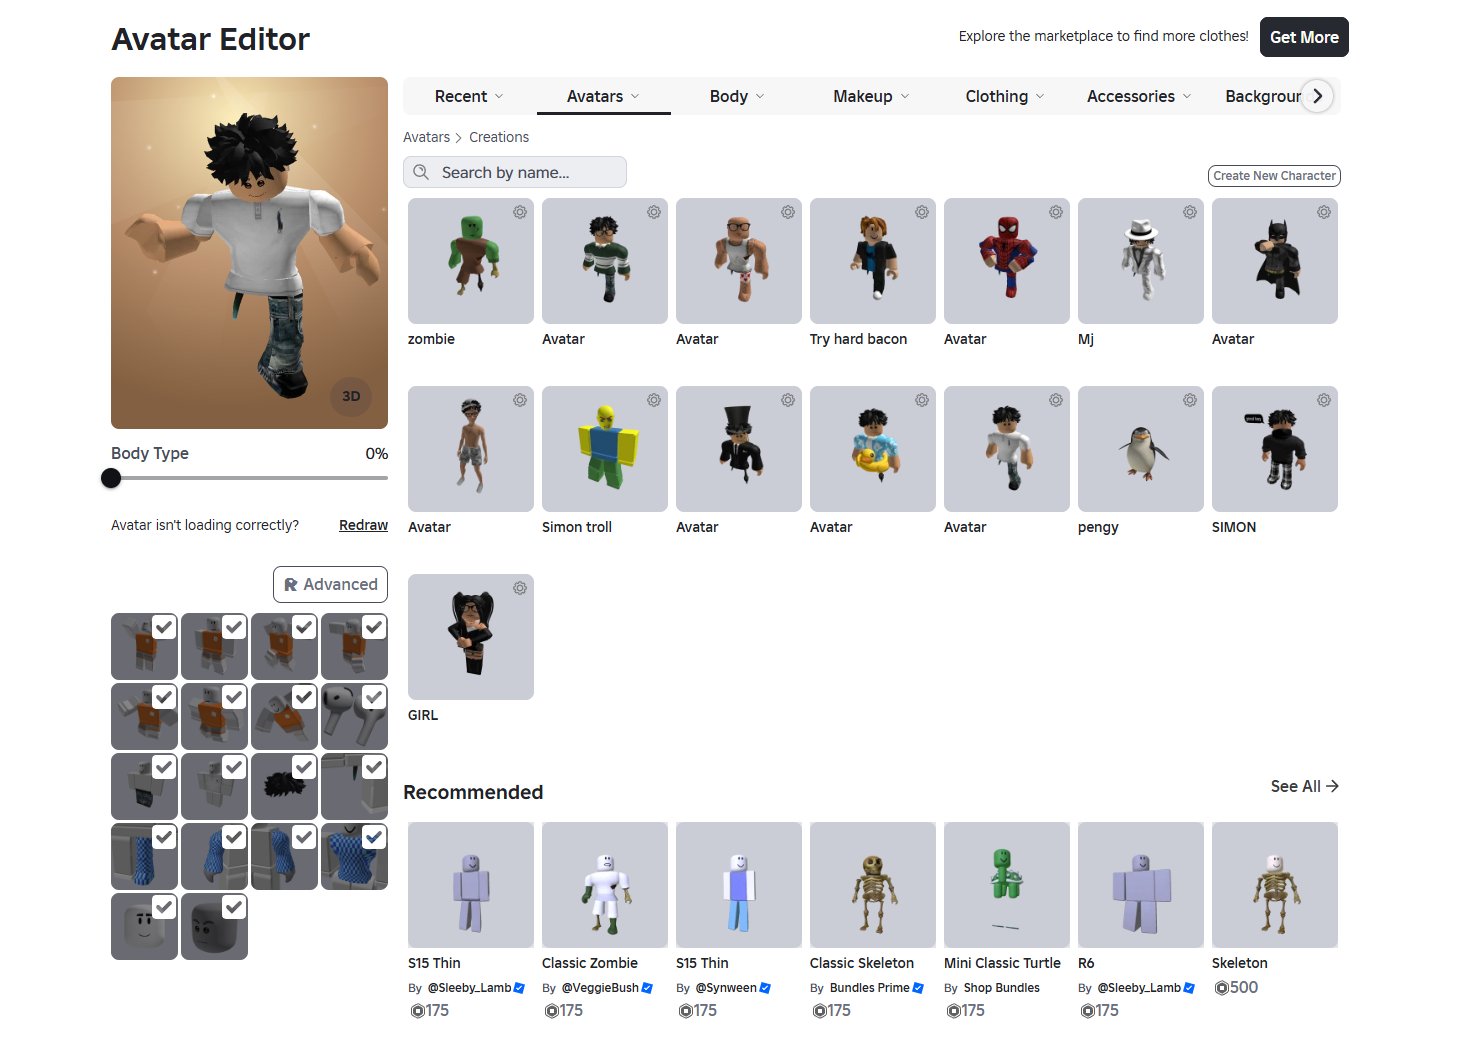The width and height of the screenshot is (1471, 1053).
Task: Select the pengy penguin avatar thumbnail
Action: coord(1141,449)
